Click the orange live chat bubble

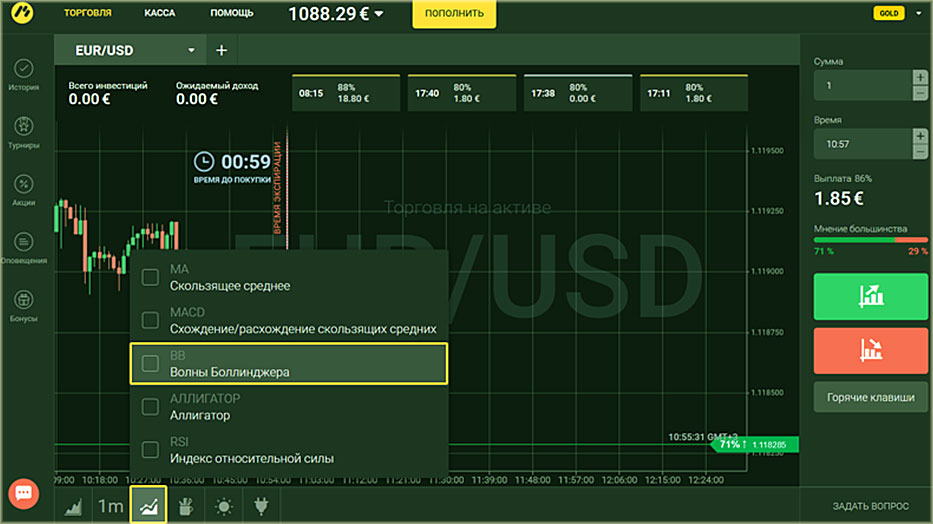[24, 493]
